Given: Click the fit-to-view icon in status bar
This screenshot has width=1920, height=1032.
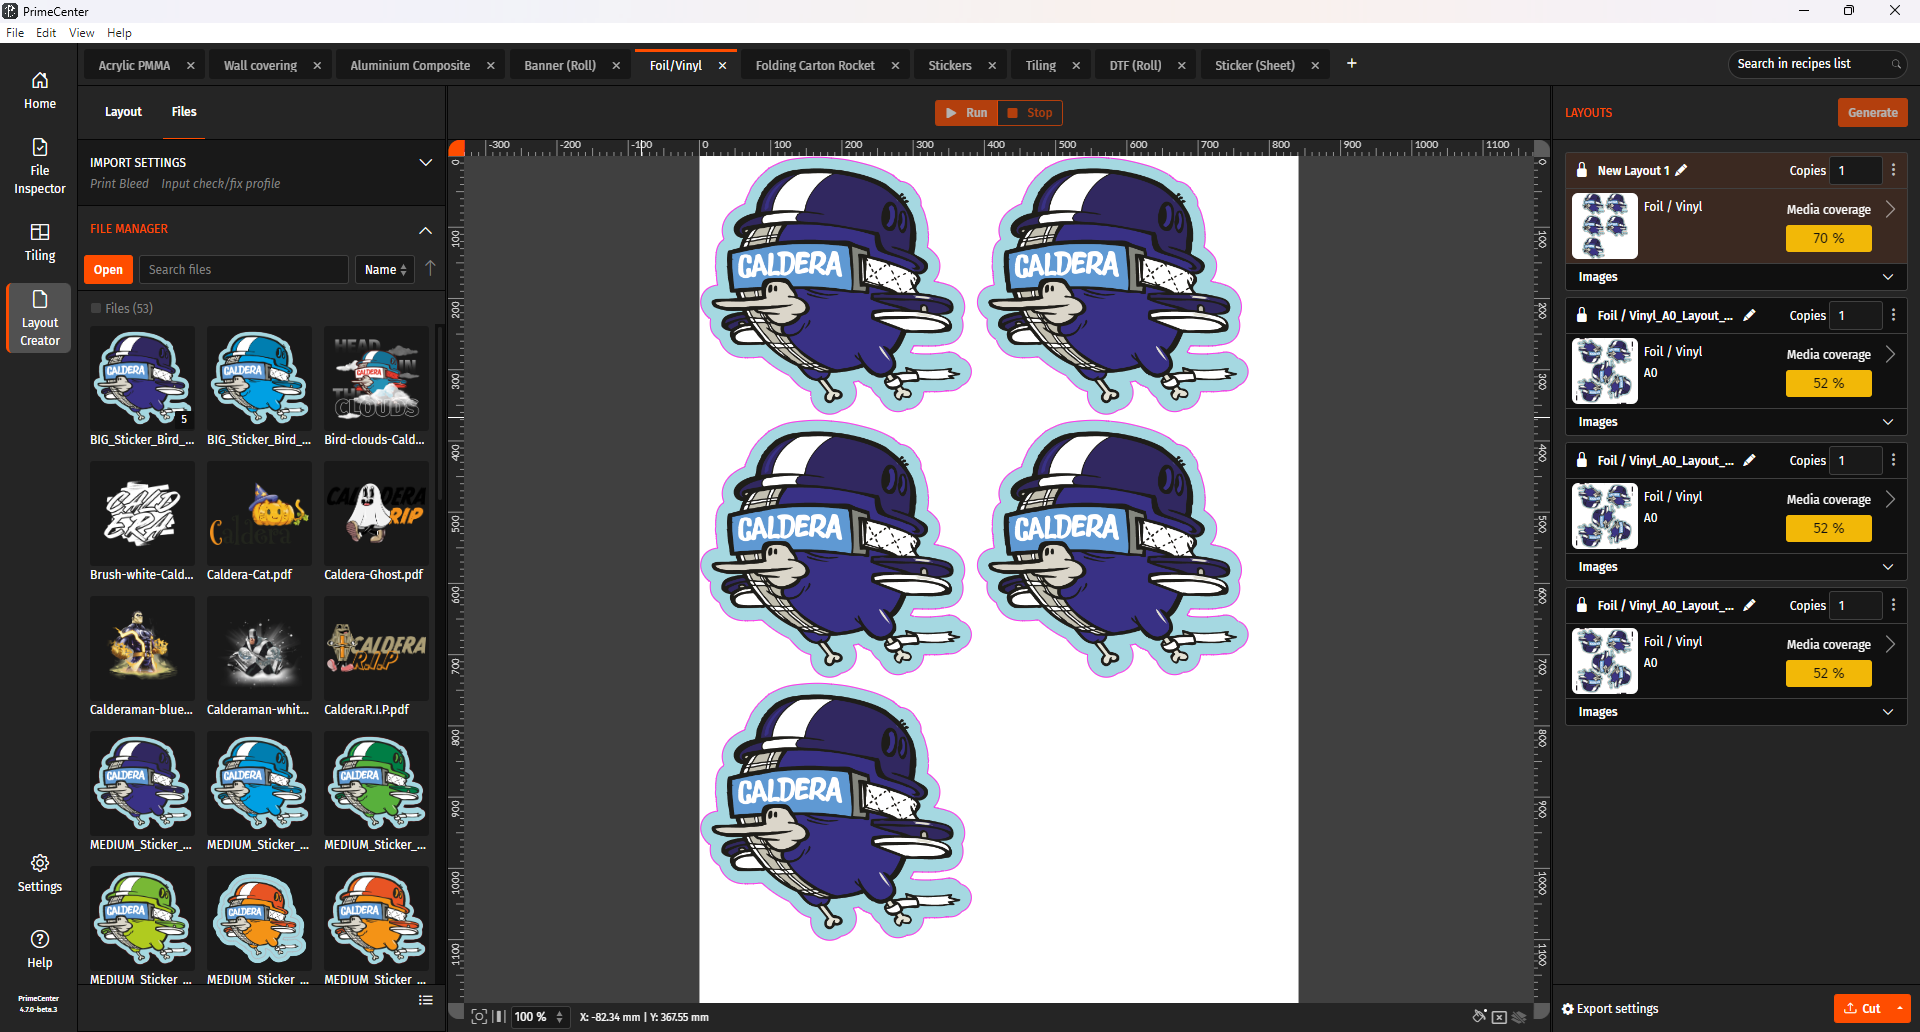Looking at the screenshot, I should tap(479, 1017).
